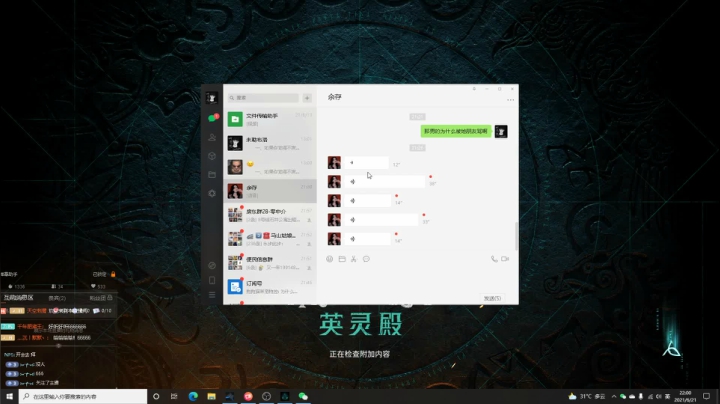Open the 订阅号 subscriptions entry
This screenshot has width=720, height=404.
[x=270, y=286]
